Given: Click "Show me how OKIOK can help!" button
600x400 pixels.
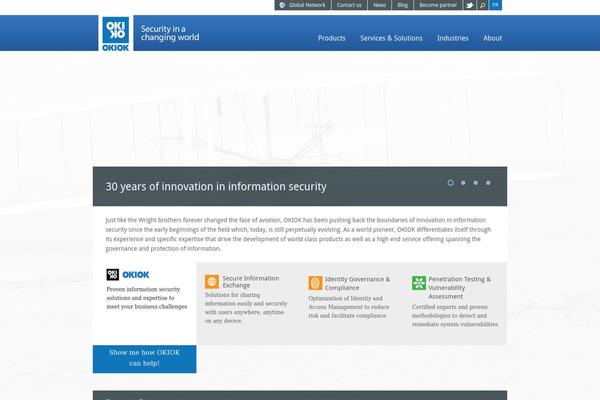Looking at the screenshot, I should pyautogui.click(x=145, y=358).
